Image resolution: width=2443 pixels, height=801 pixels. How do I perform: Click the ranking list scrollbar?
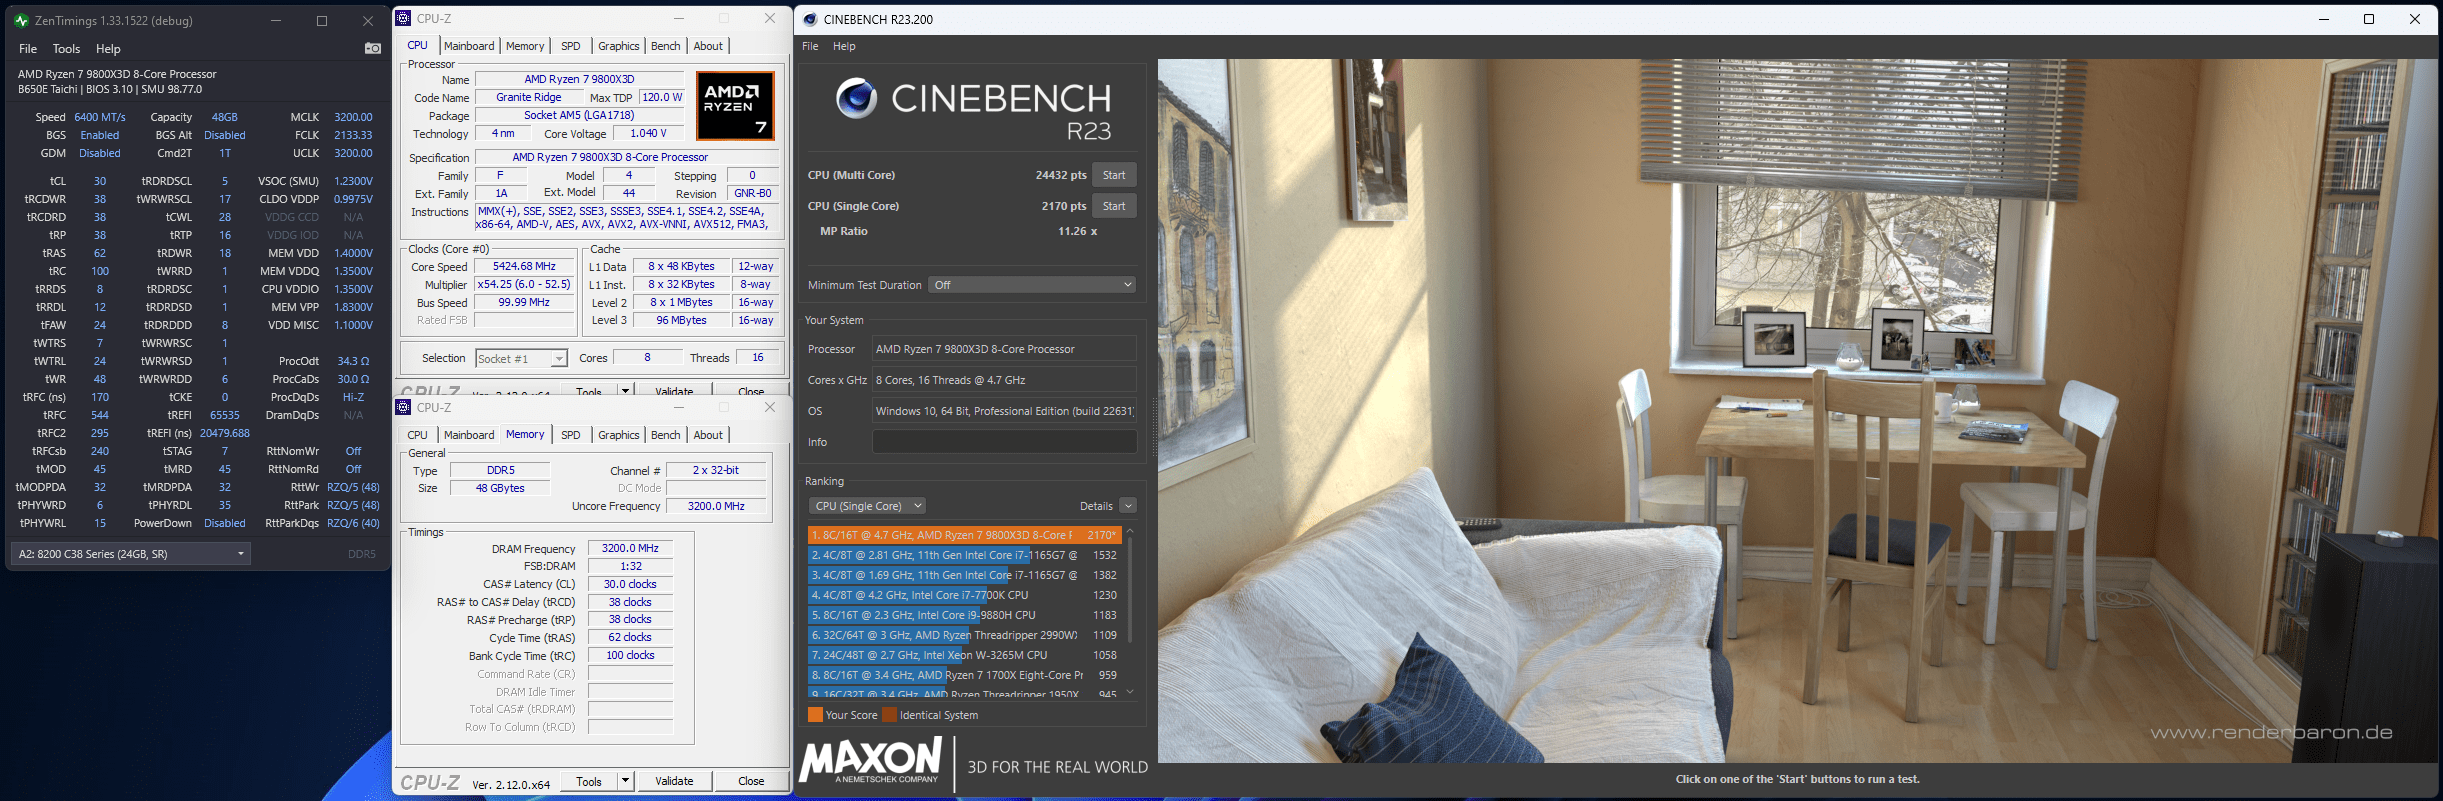[1130, 589]
